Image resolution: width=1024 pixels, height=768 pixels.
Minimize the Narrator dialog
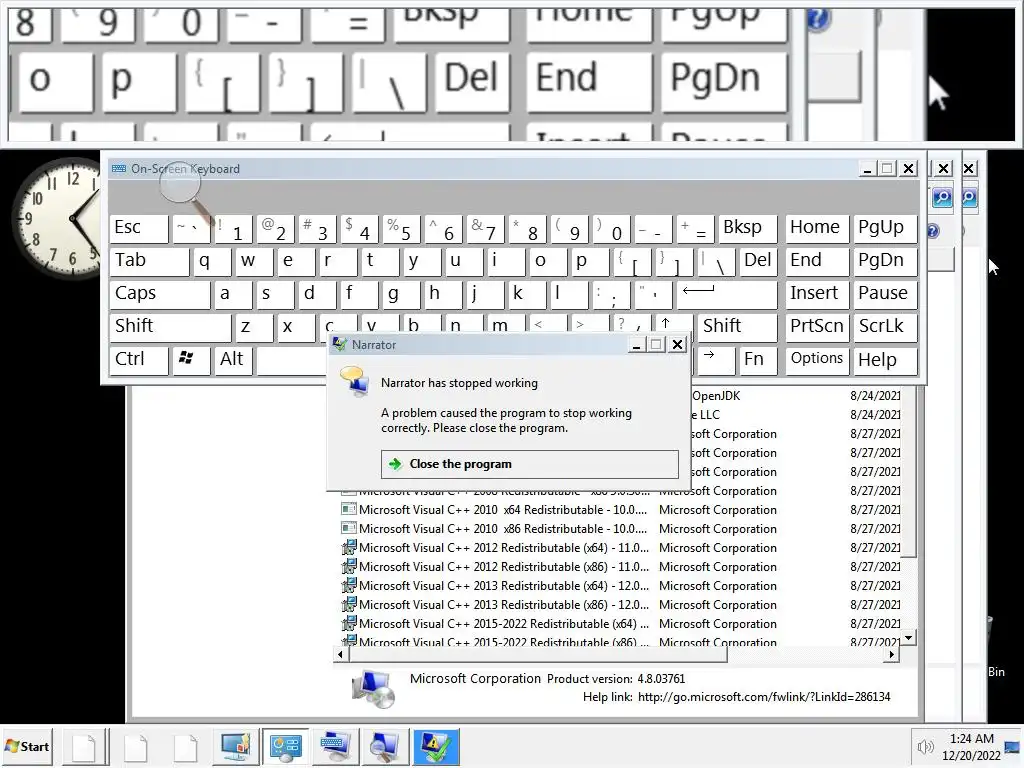click(x=635, y=345)
